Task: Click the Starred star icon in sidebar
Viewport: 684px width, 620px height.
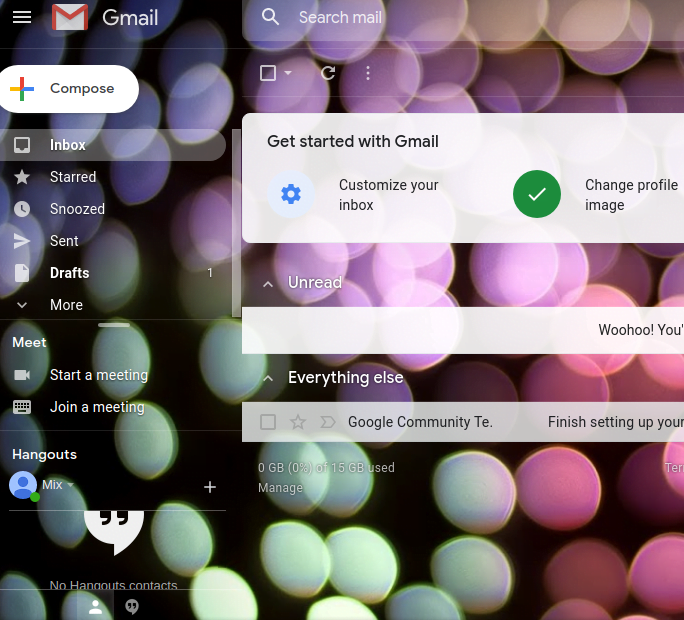Action: click(x=22, y=177)
